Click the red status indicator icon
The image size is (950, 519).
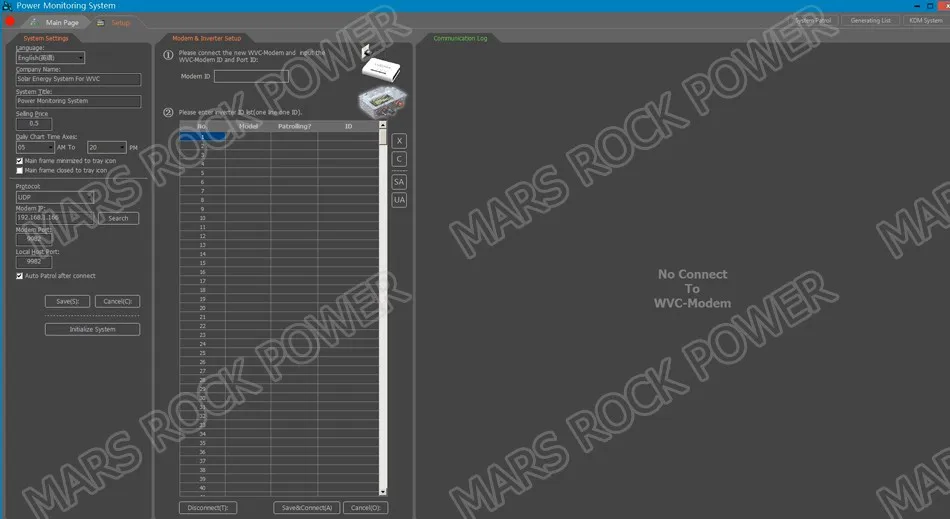coord(9,22)
